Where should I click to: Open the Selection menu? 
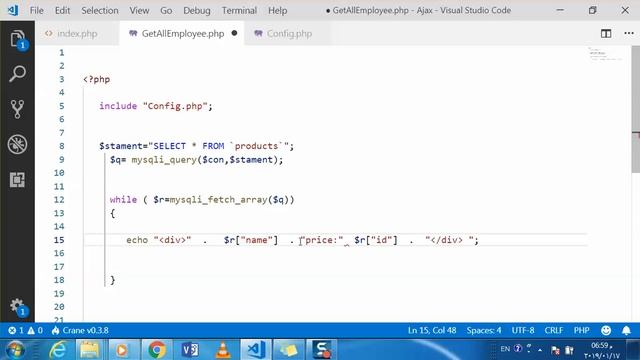click(x=100, y=11)
